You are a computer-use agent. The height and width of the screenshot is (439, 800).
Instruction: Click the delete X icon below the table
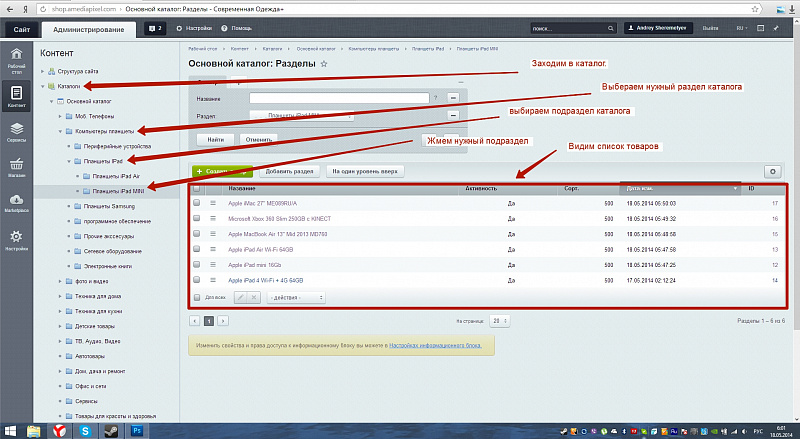(254, 297)
